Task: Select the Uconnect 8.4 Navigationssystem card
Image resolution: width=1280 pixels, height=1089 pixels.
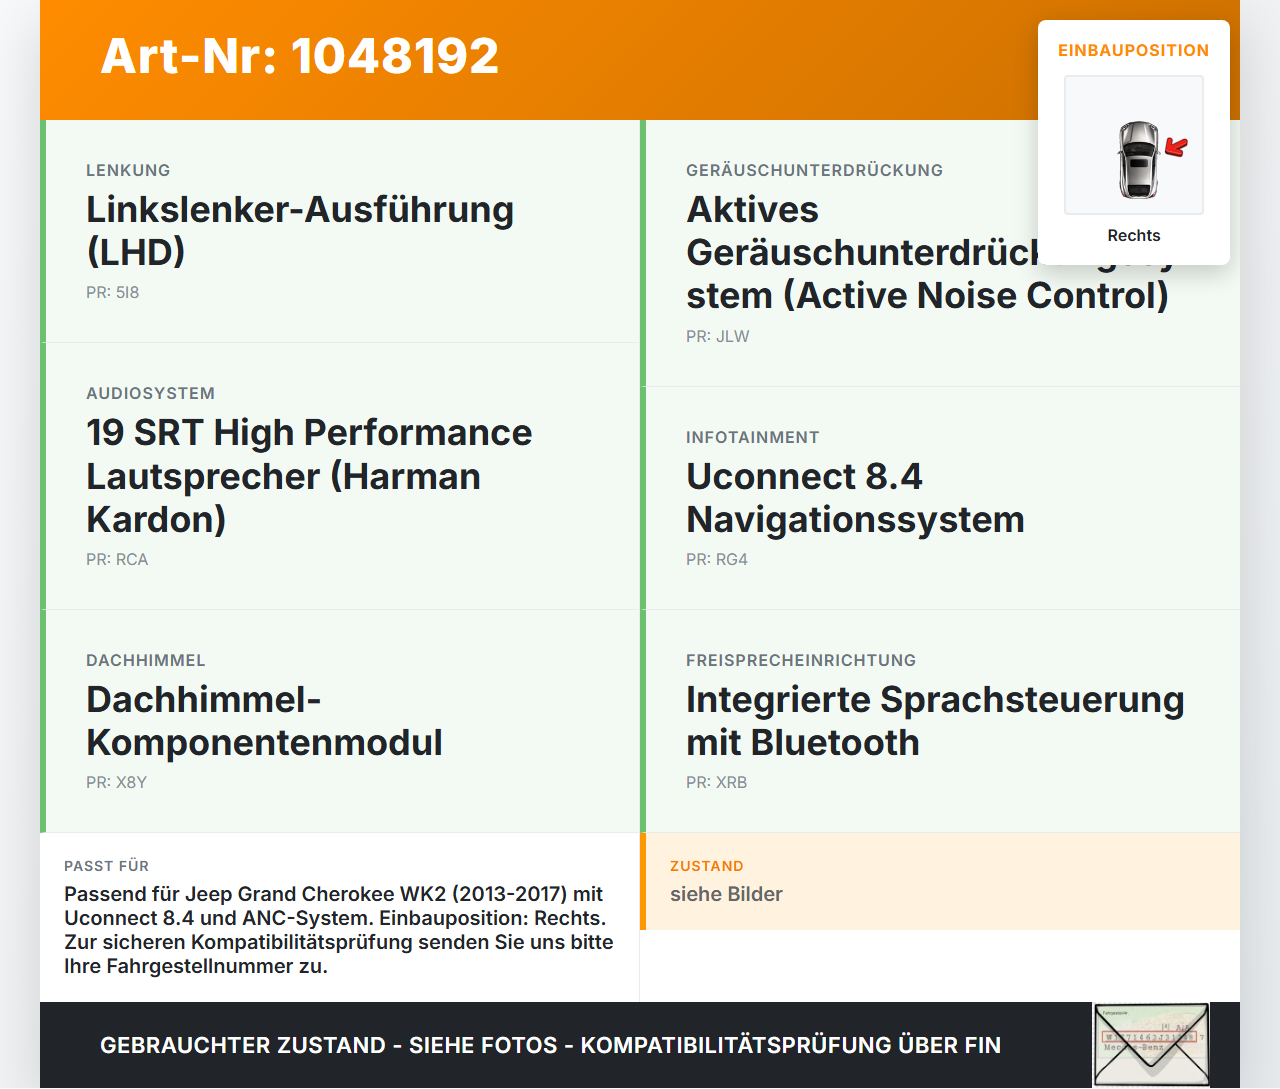Action: coord(940,498)
